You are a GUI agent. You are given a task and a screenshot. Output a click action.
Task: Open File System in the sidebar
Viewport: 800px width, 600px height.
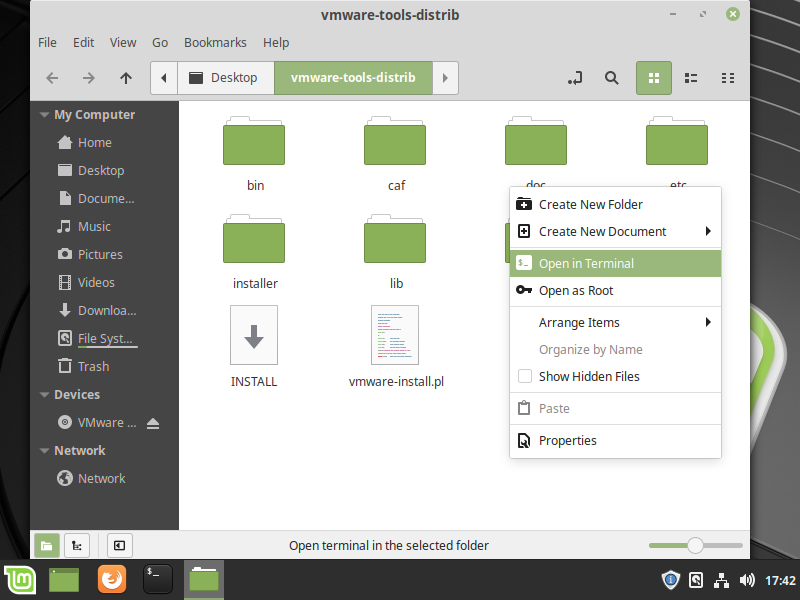click(104, 338)
